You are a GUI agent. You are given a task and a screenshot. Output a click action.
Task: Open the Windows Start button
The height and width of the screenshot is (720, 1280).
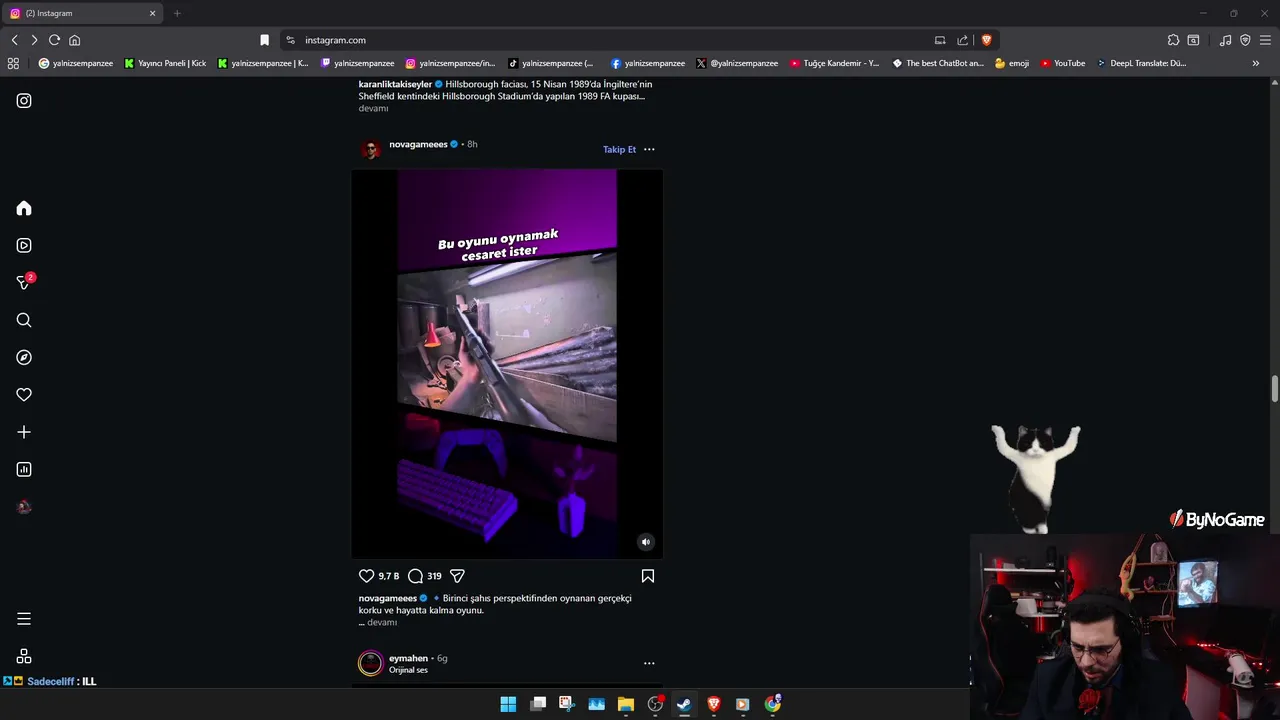pyautogui.click(x=508, y=704)
